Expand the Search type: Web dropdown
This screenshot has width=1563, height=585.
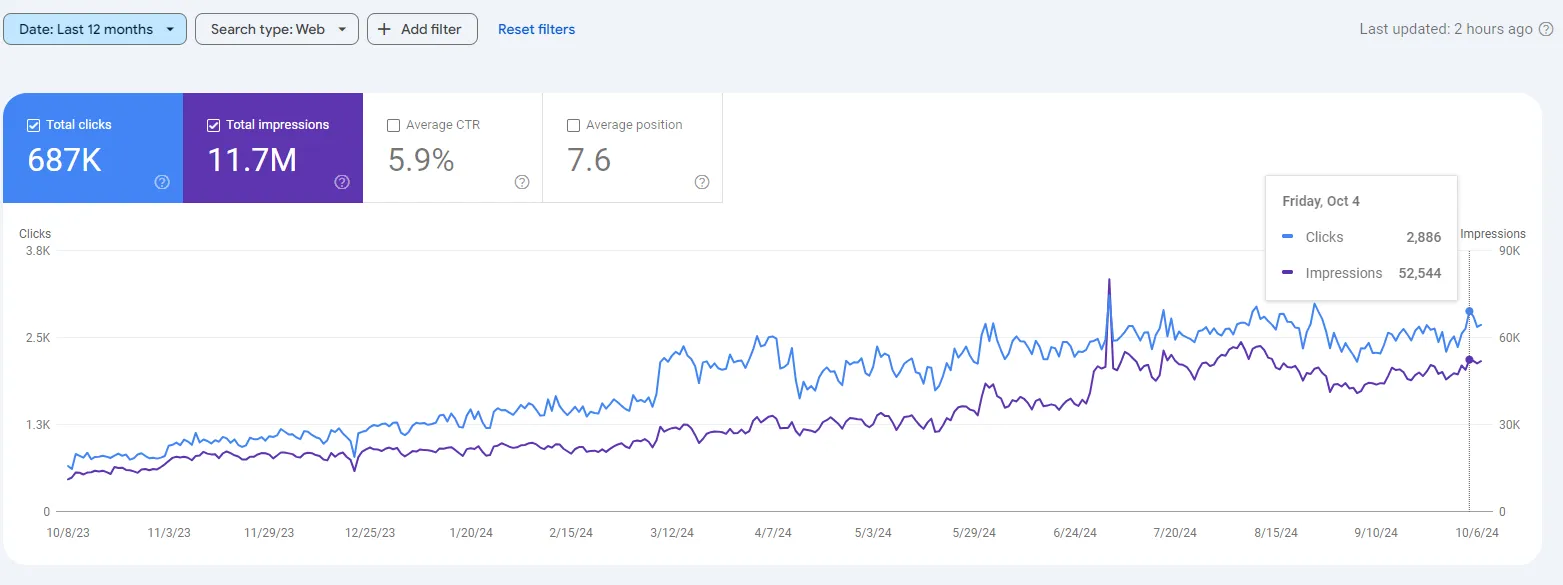pos(277,29)
